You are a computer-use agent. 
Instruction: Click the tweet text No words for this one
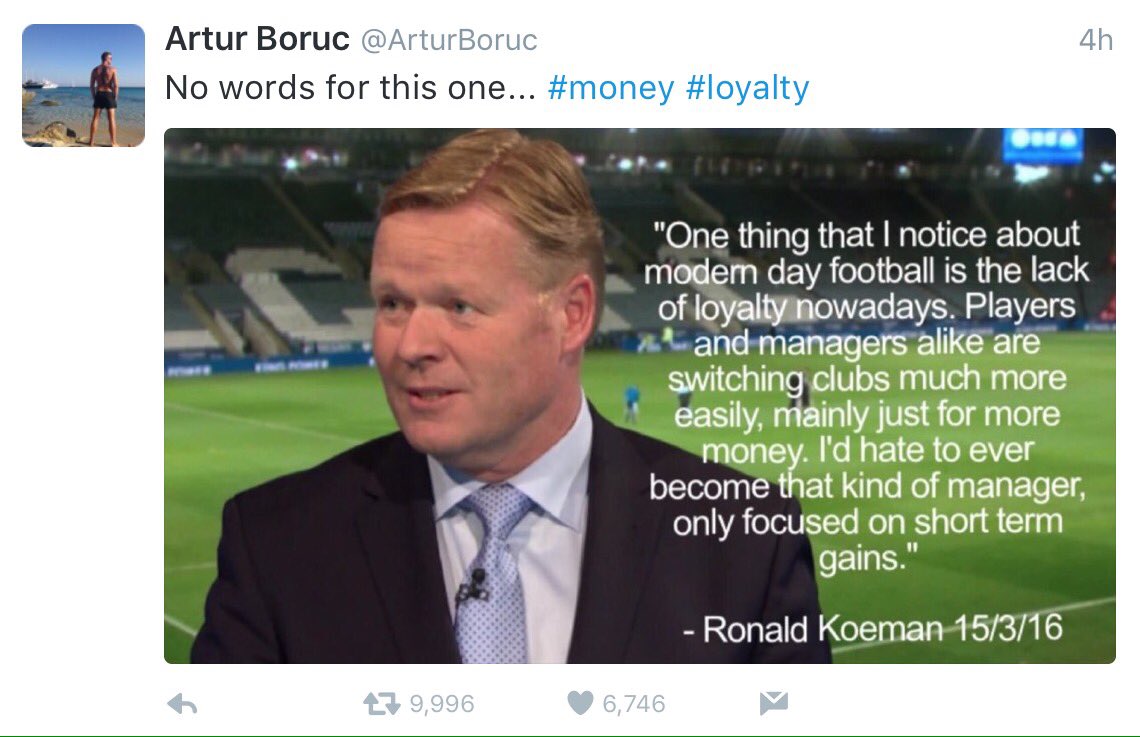pos(350,88)
